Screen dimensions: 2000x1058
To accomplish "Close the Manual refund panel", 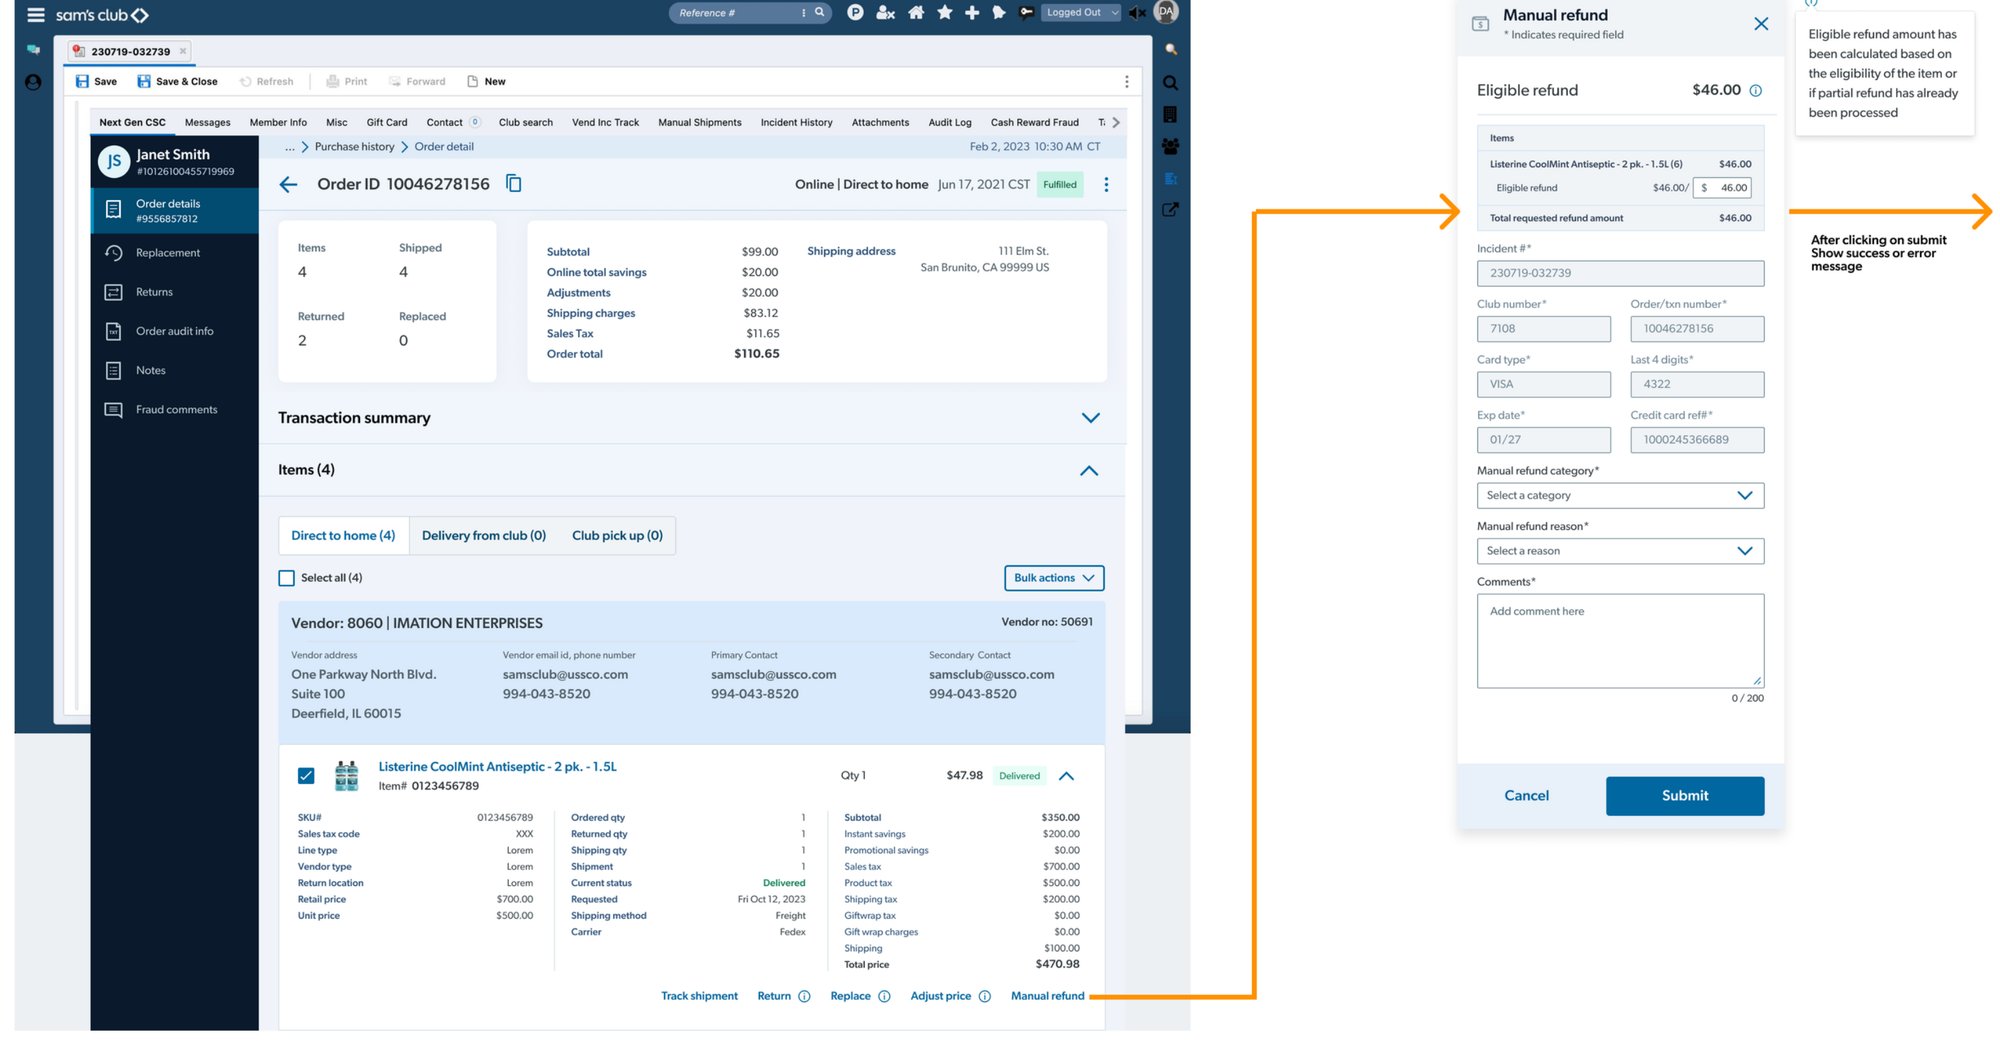I will 1761,24.
